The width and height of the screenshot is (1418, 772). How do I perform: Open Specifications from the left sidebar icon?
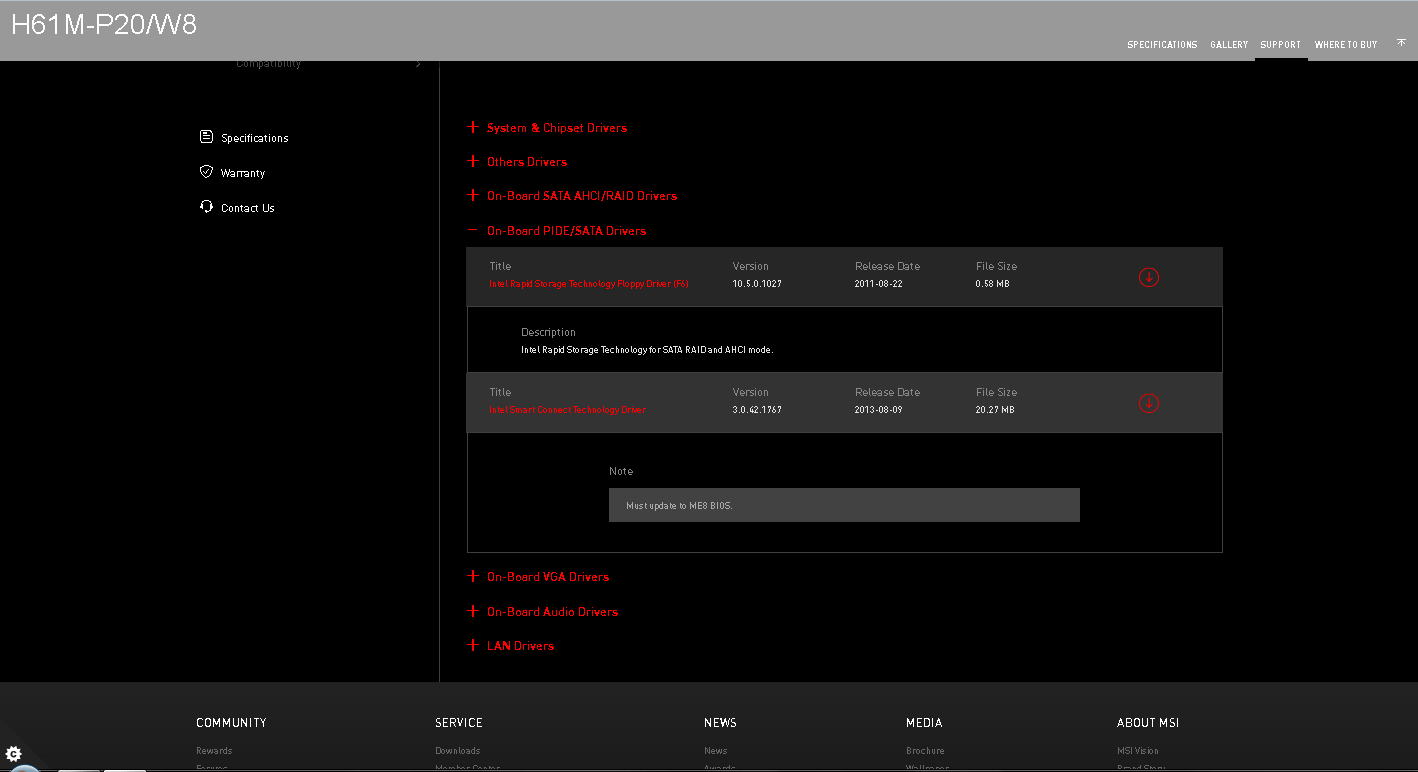click(x=206, y=137)
